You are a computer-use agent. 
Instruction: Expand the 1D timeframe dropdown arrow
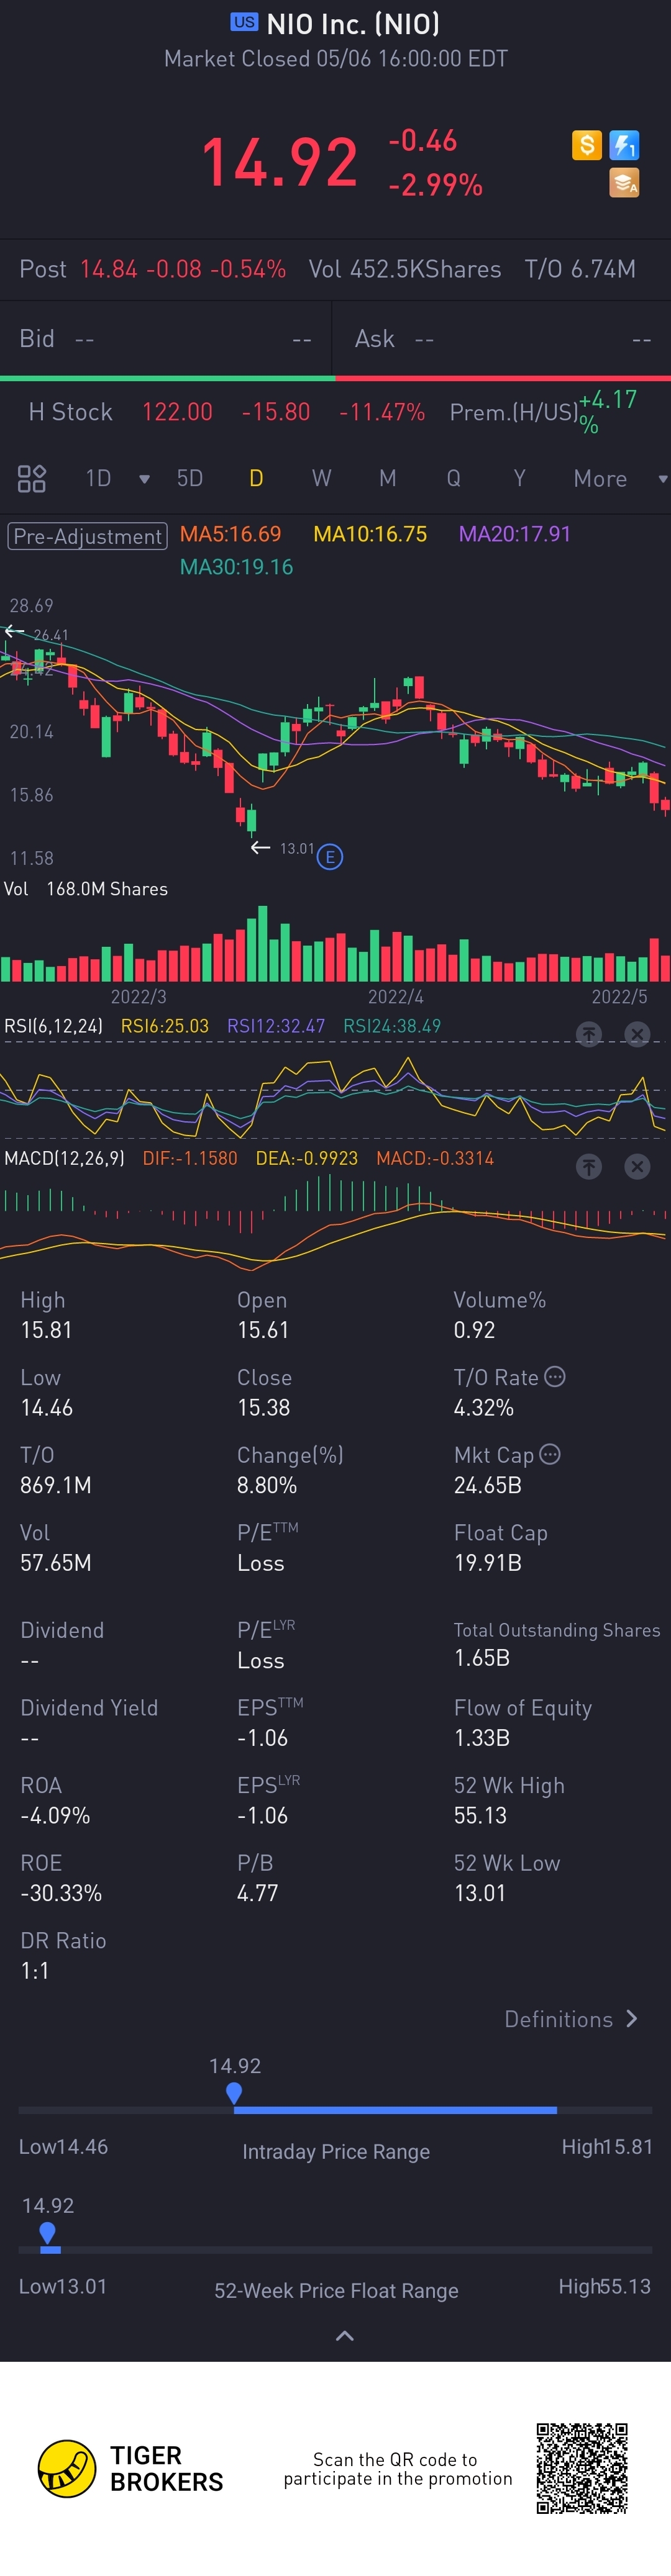click(144, 479)
